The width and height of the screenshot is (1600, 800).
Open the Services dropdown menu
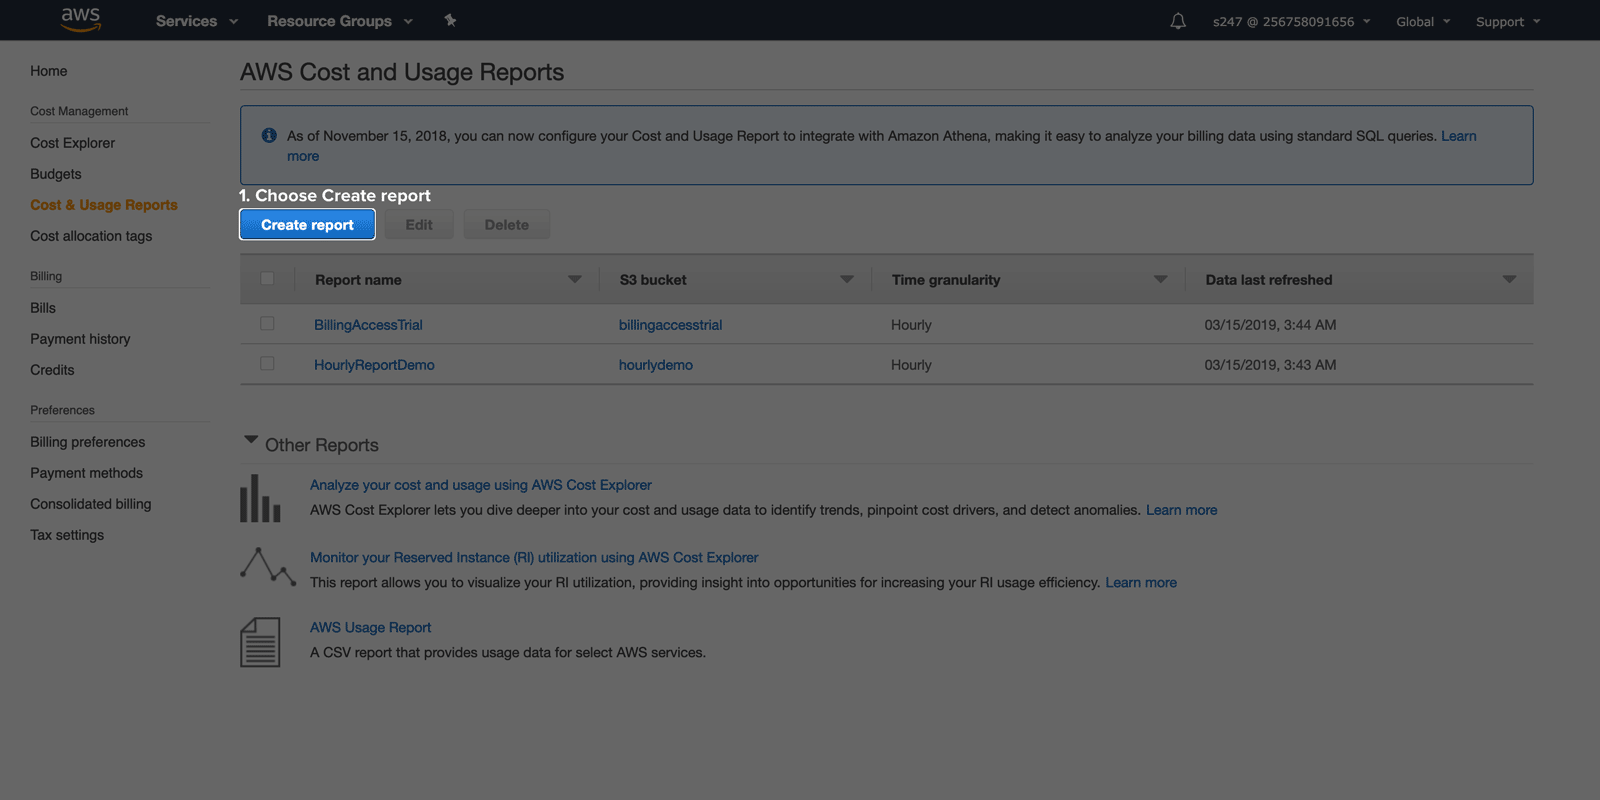click(197, 21)
